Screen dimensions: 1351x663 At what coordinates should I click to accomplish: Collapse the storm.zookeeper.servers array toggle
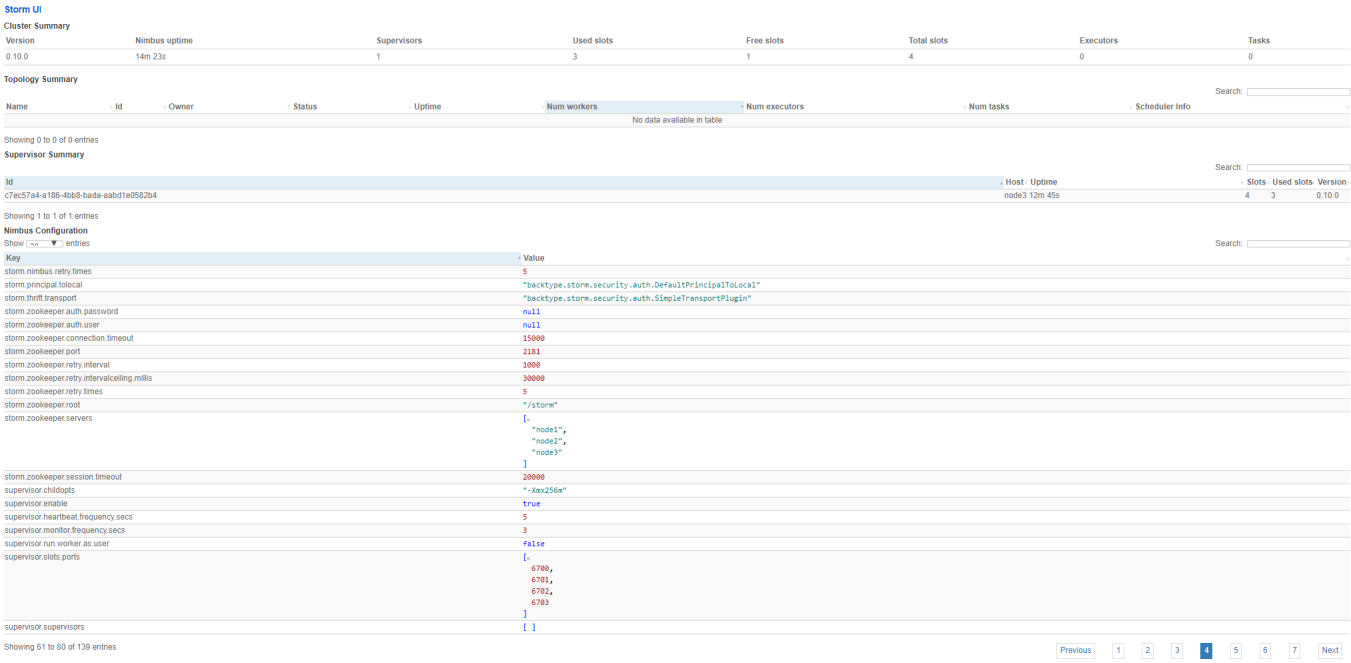[528, 419]
